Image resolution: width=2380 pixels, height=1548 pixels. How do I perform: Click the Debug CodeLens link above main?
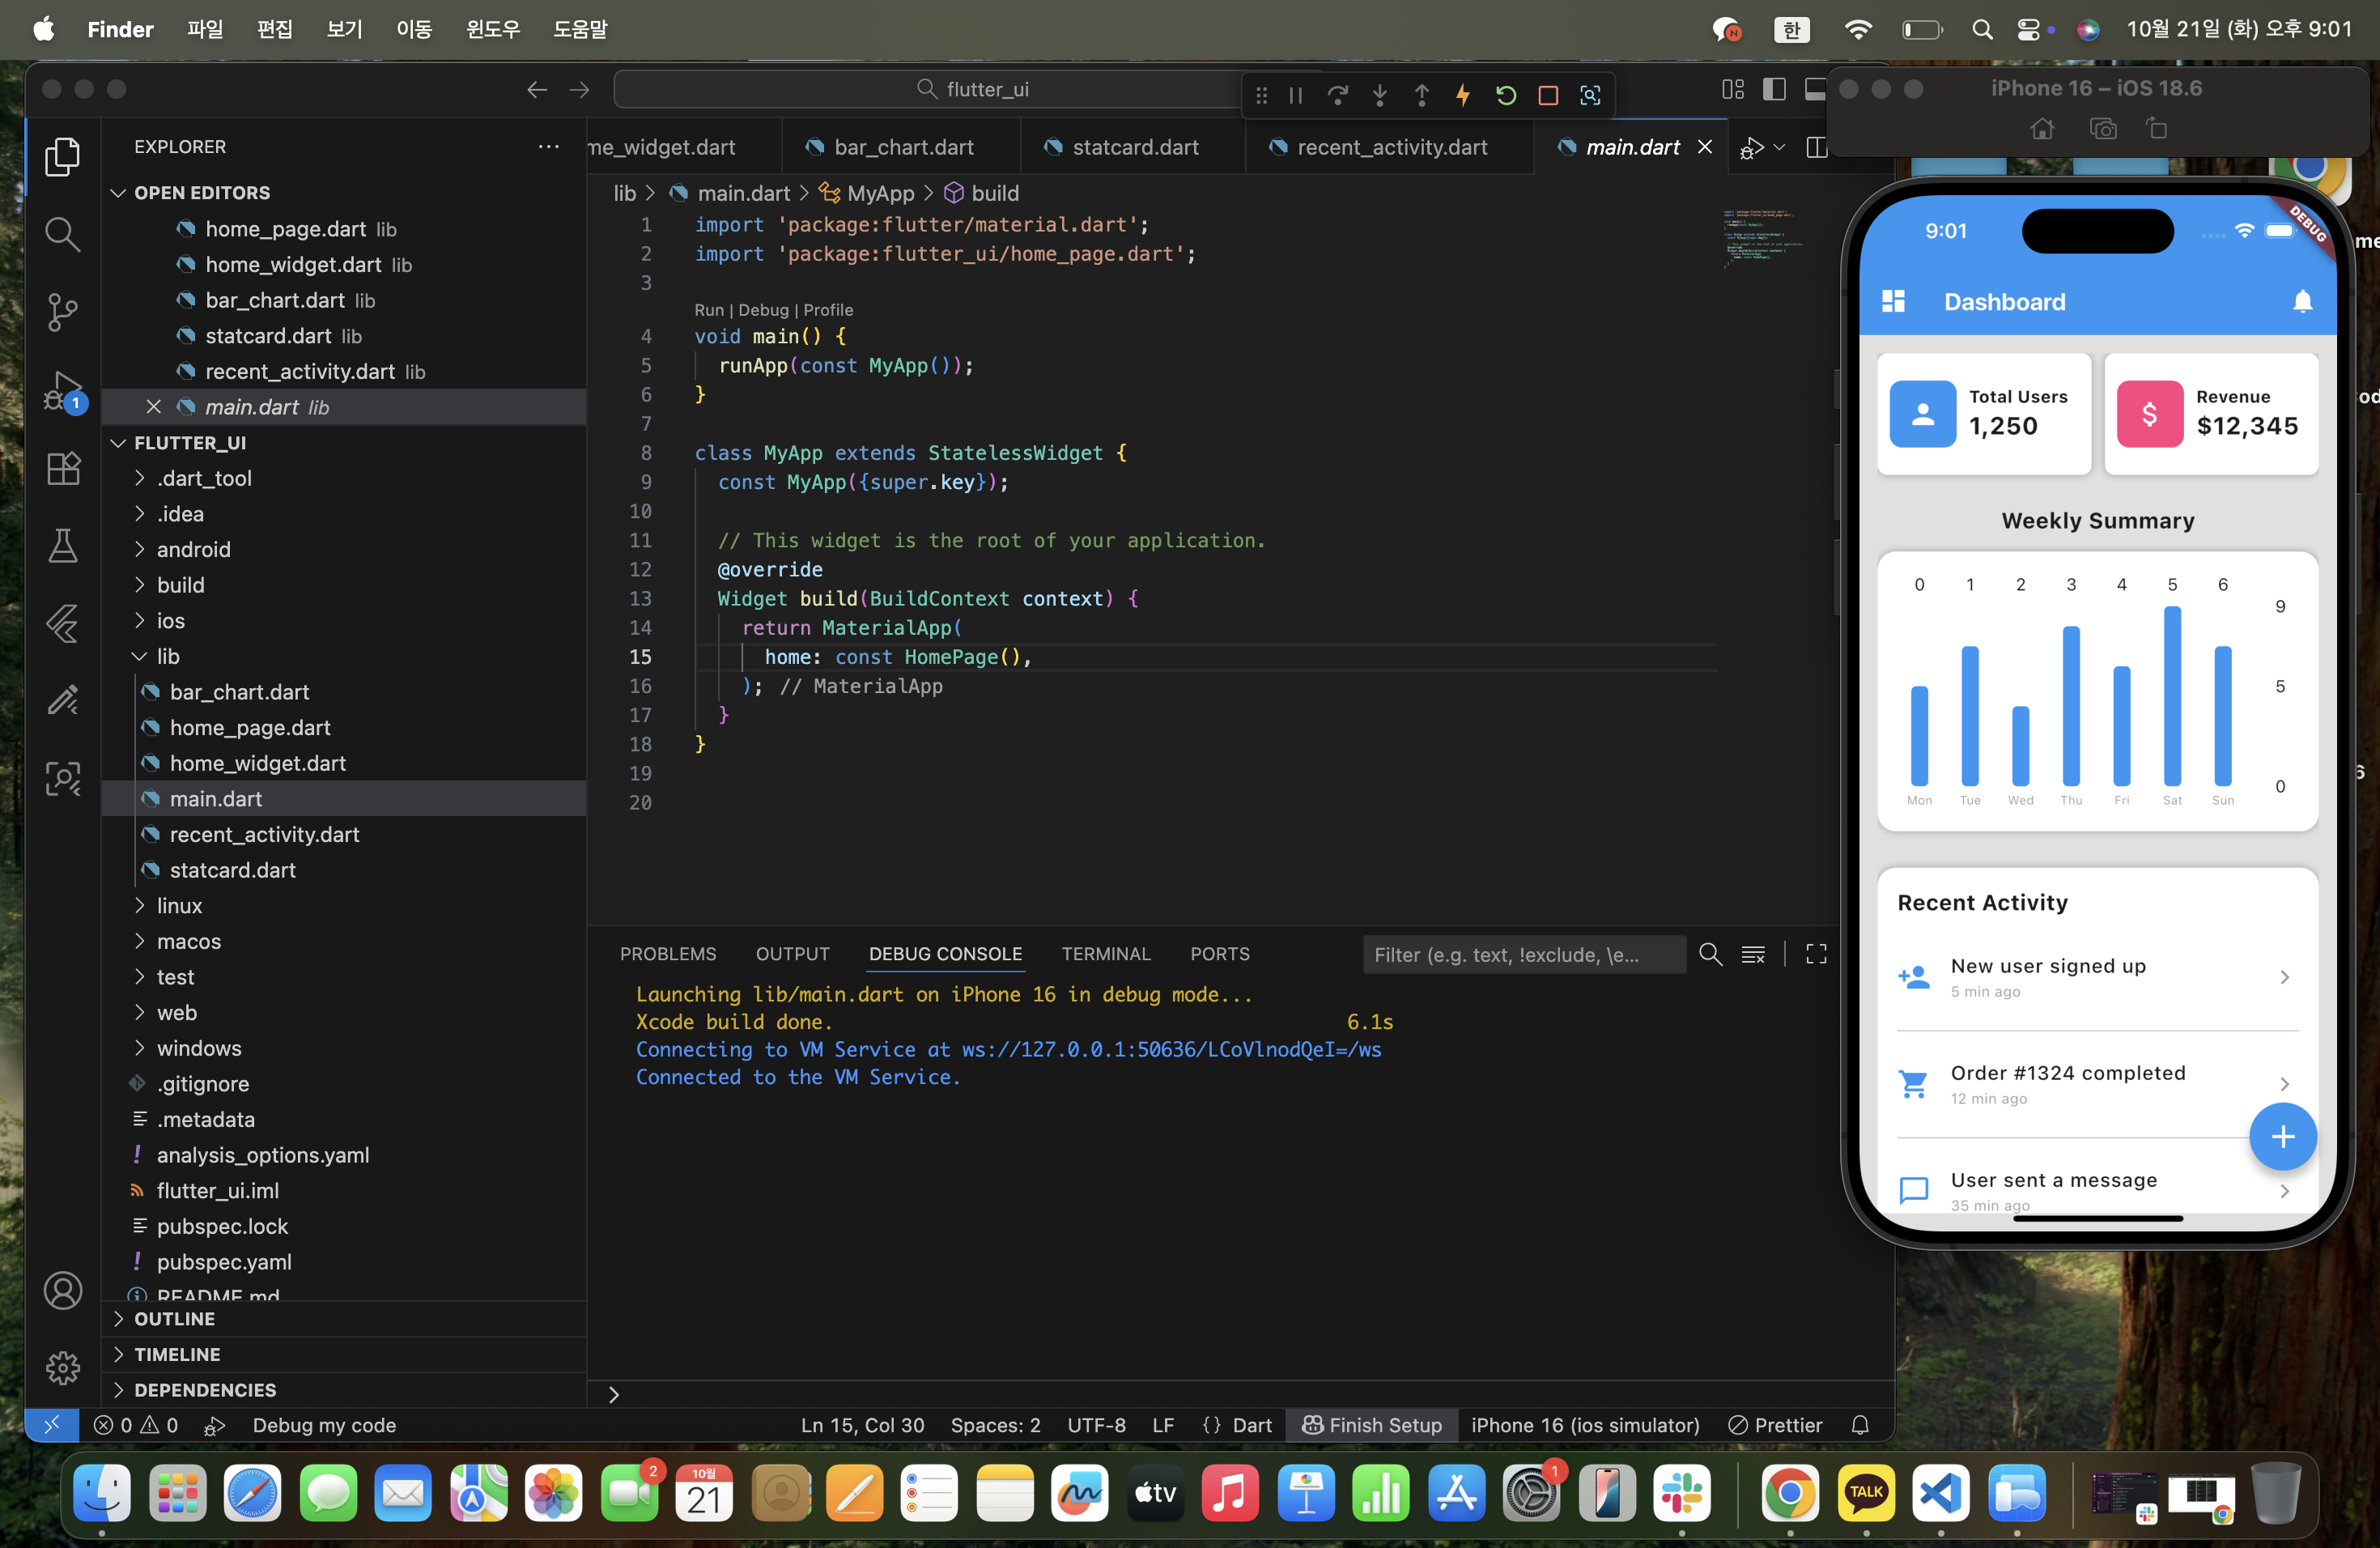click(x=763, y=310)
